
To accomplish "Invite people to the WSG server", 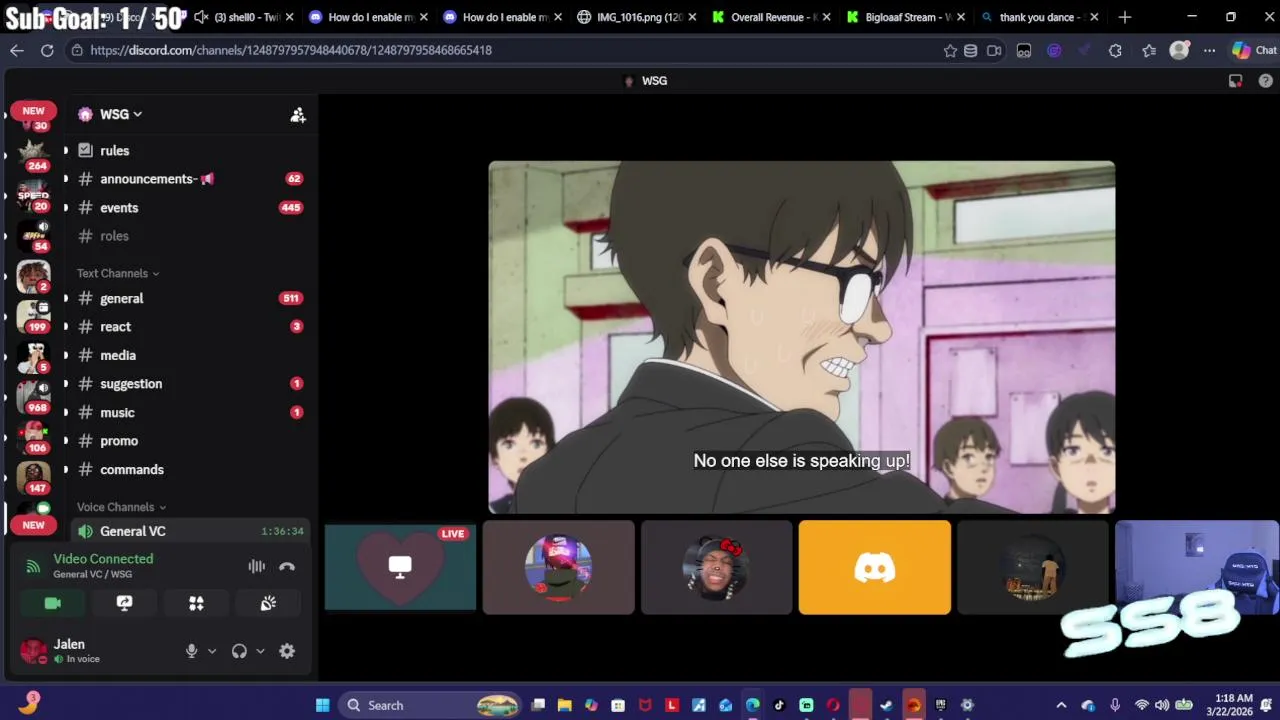I will [298, 115].
